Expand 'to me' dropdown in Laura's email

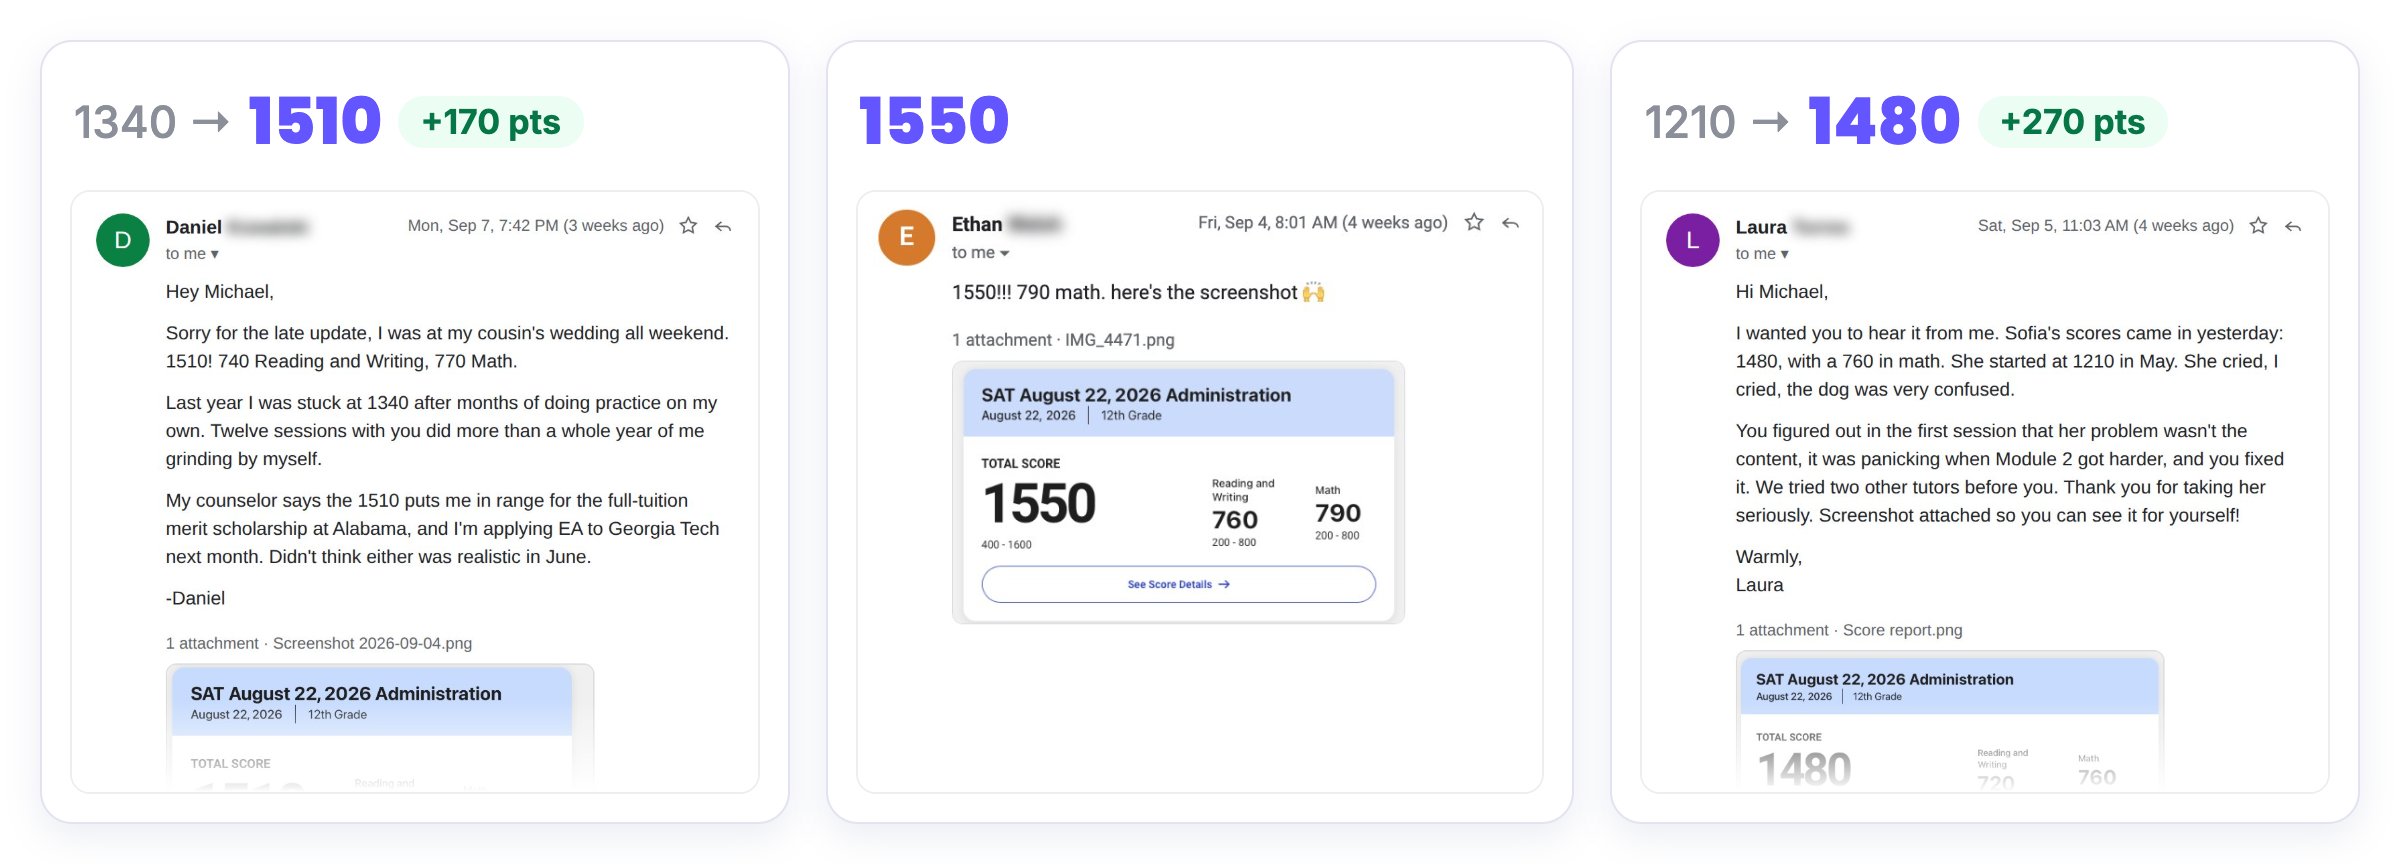[1762, 254]
